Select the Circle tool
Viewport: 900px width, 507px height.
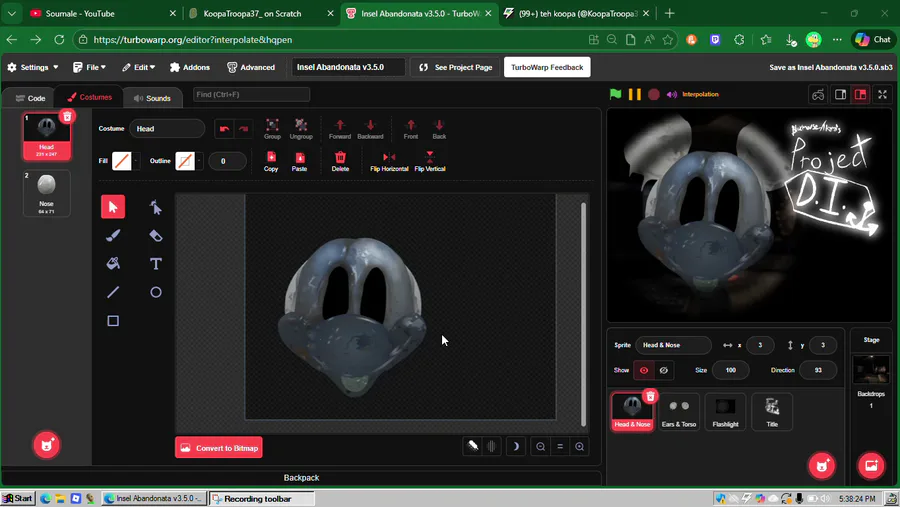click(156, 292)
